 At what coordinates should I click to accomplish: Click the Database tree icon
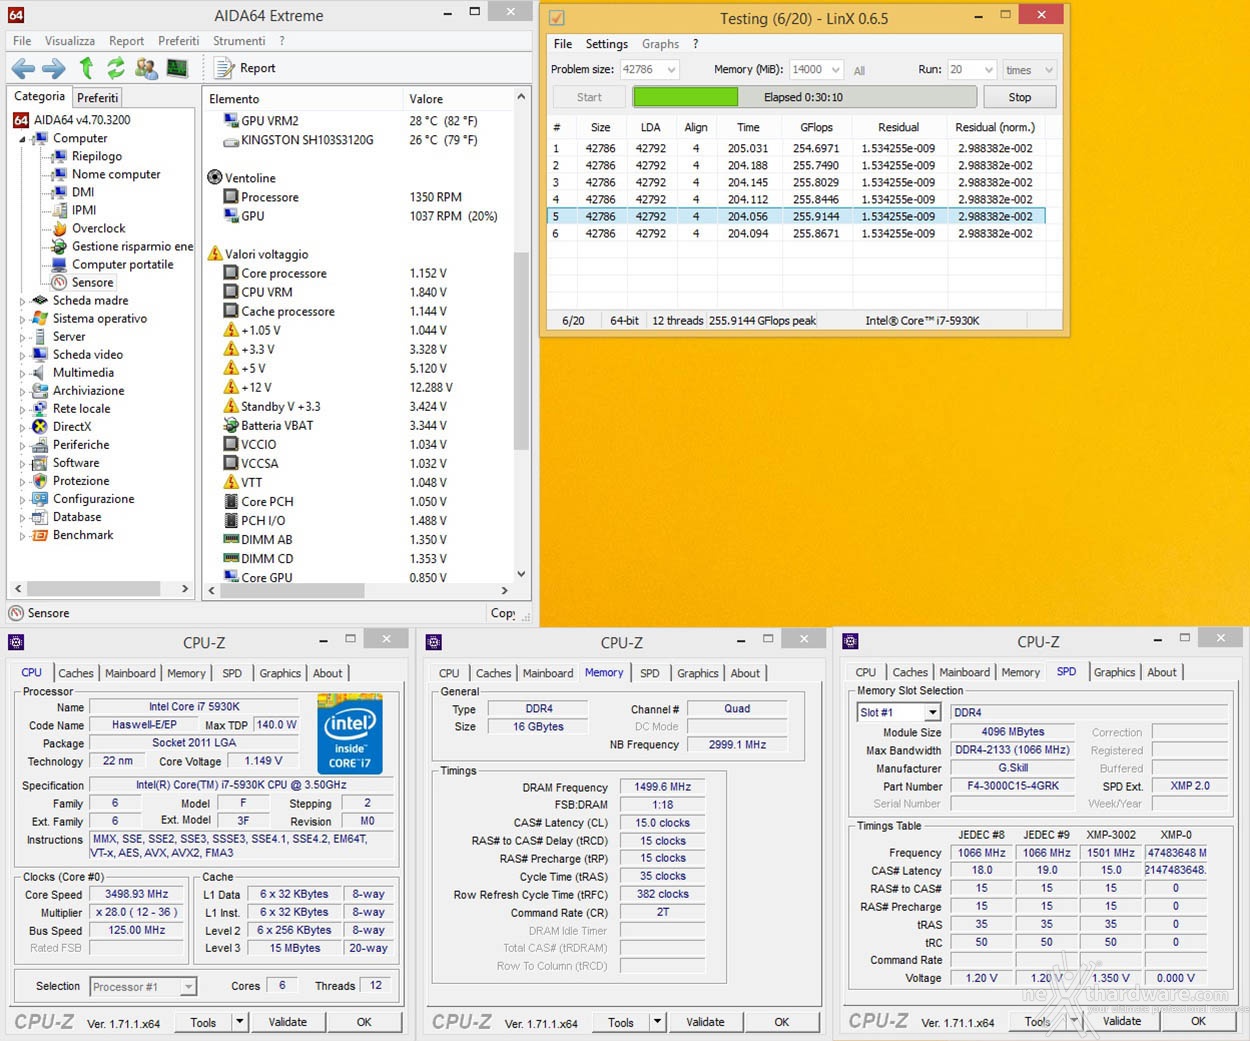pyautogui.click(x=40, y=517)
